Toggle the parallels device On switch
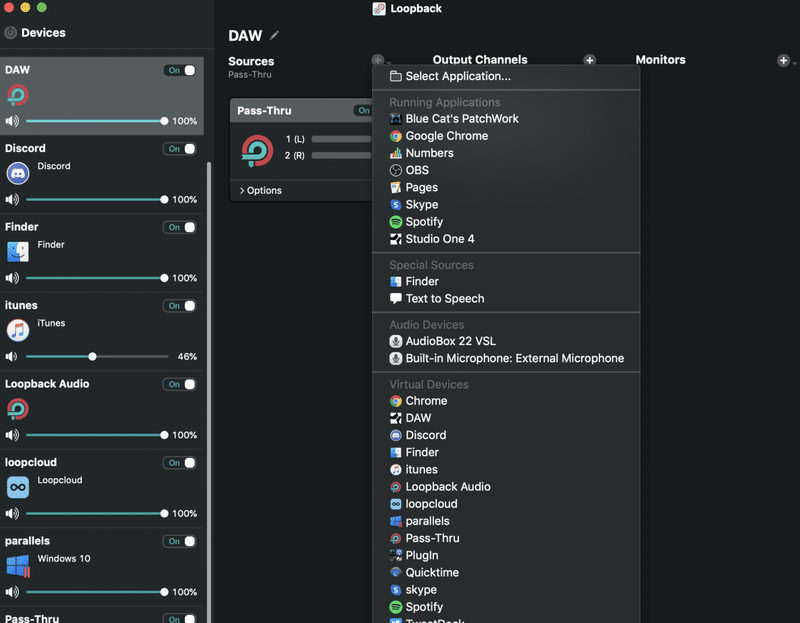 (x=180, y=541)
